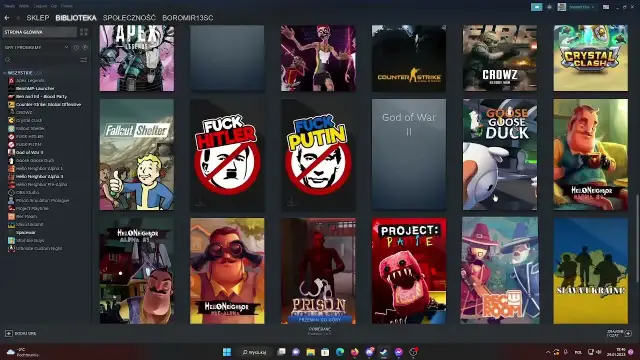Open the Counter-Strike game cover

coord(409,58)
